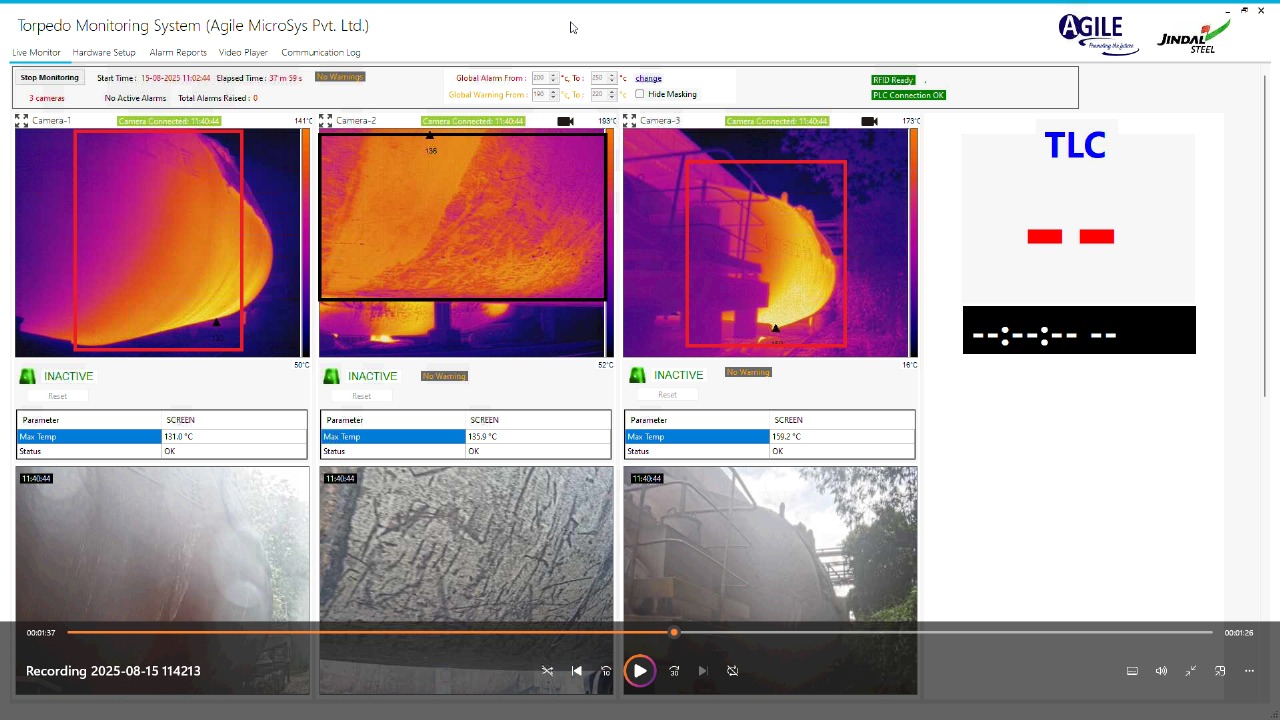Expand Camera-2 view to fullscreen

(x=325, y=121)
